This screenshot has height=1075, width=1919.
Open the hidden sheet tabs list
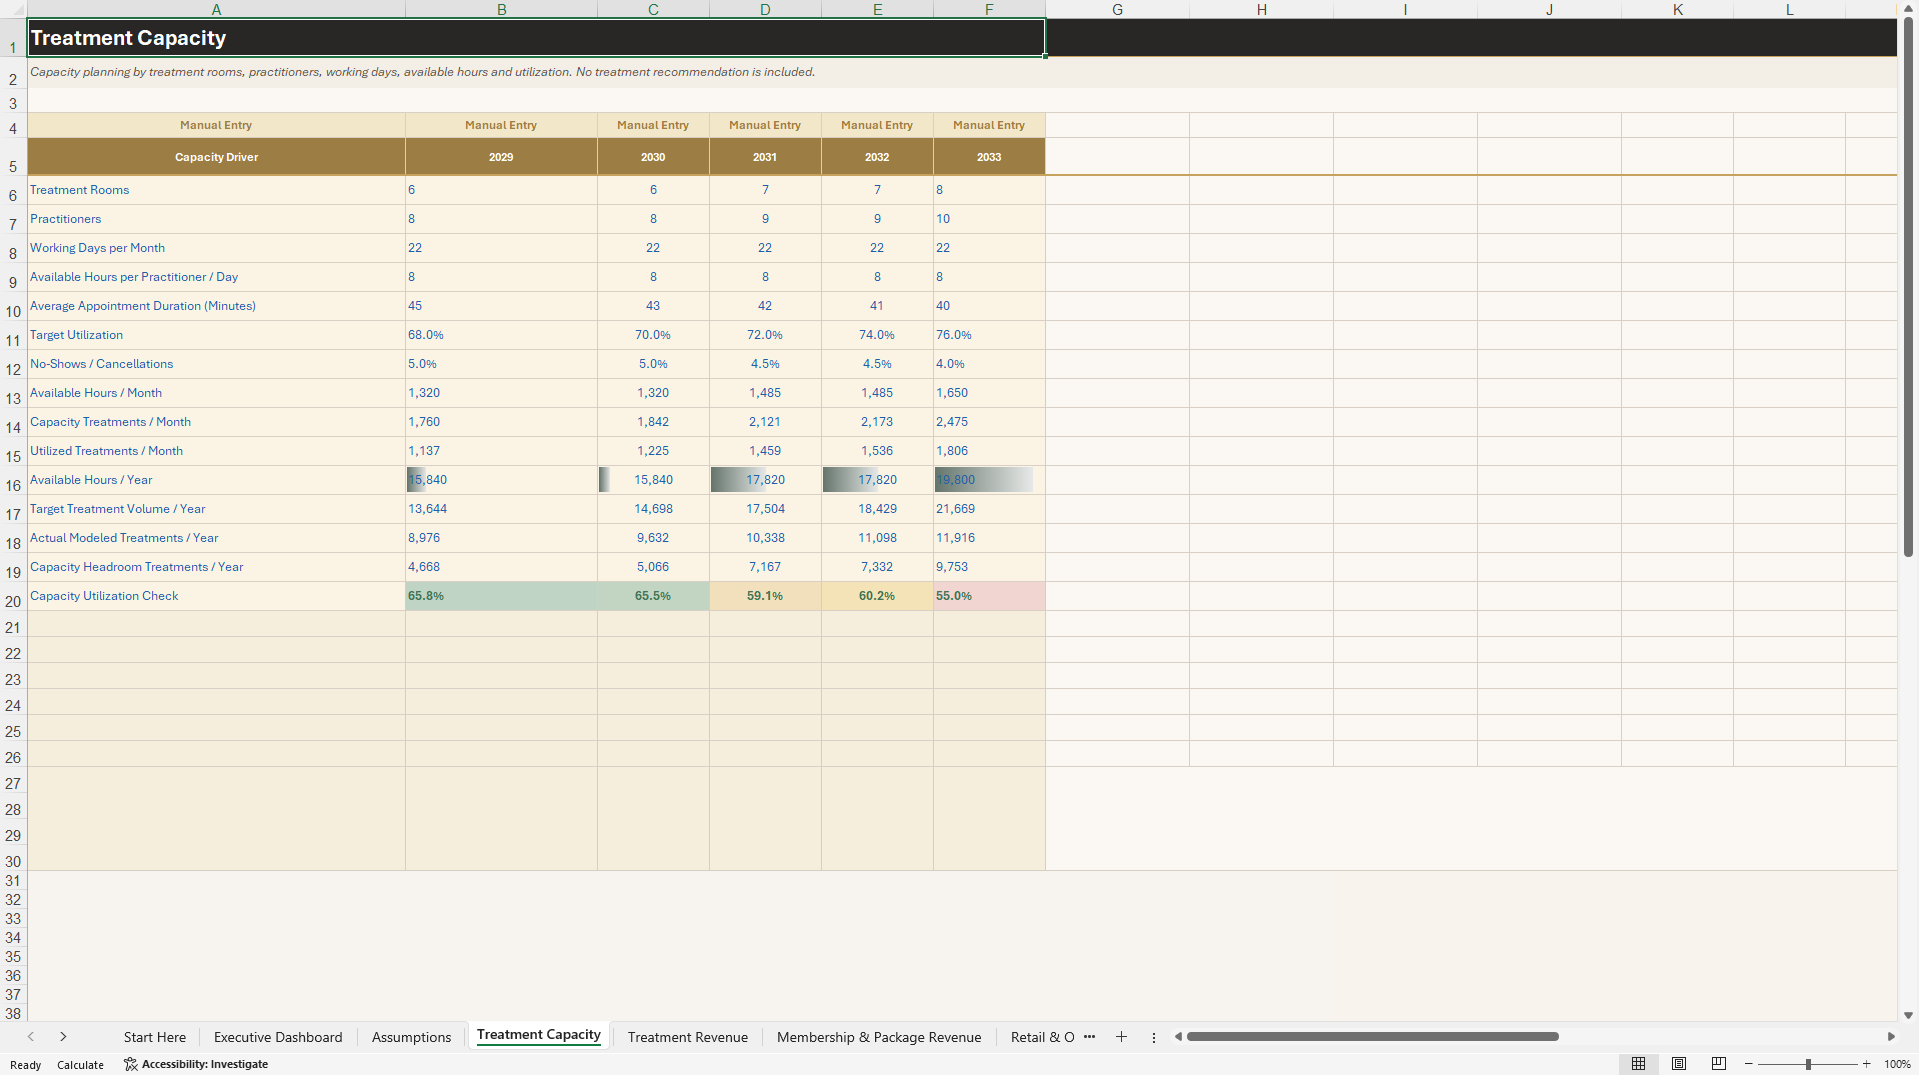(x=1089, y=1037)
